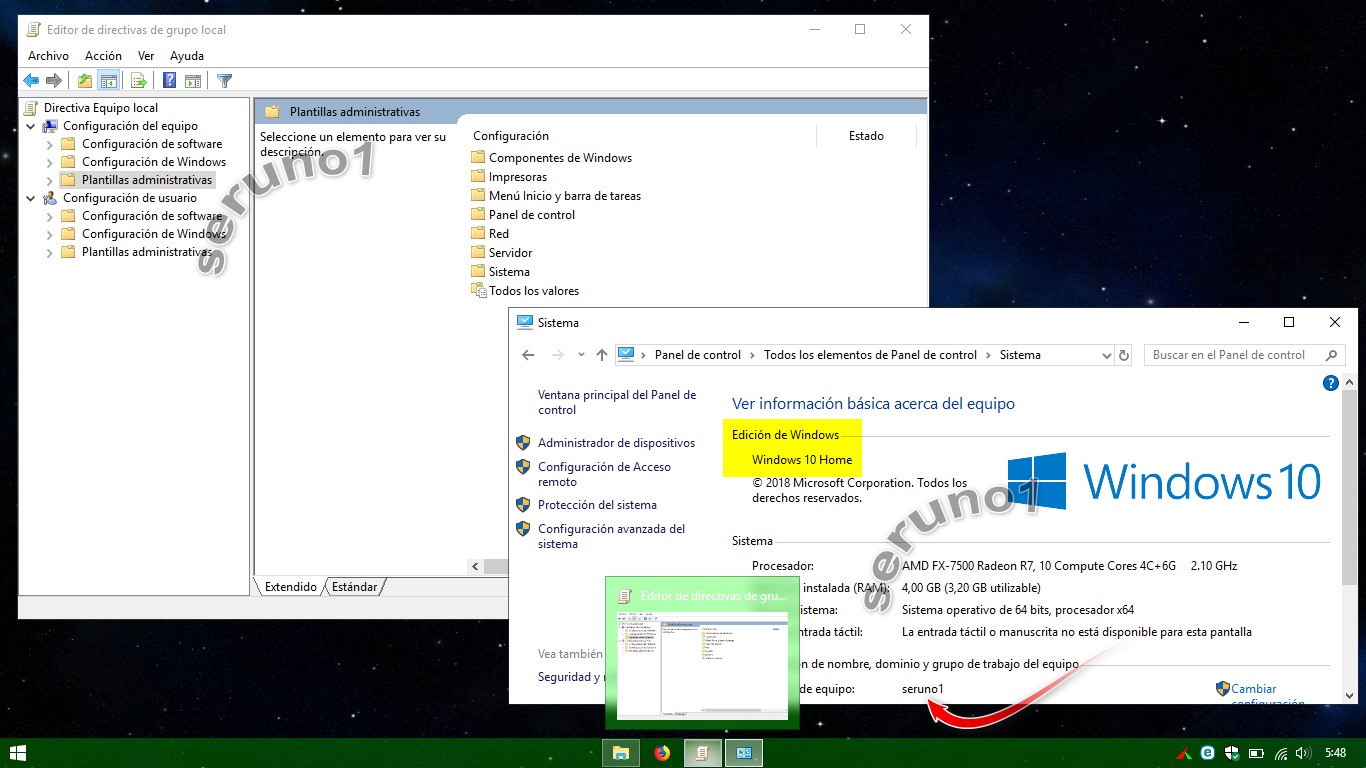This screenshot has height=768, width=1366.
Task: Toggle the Show/Hide action pane icon
Action: click(x=193, y=81)
